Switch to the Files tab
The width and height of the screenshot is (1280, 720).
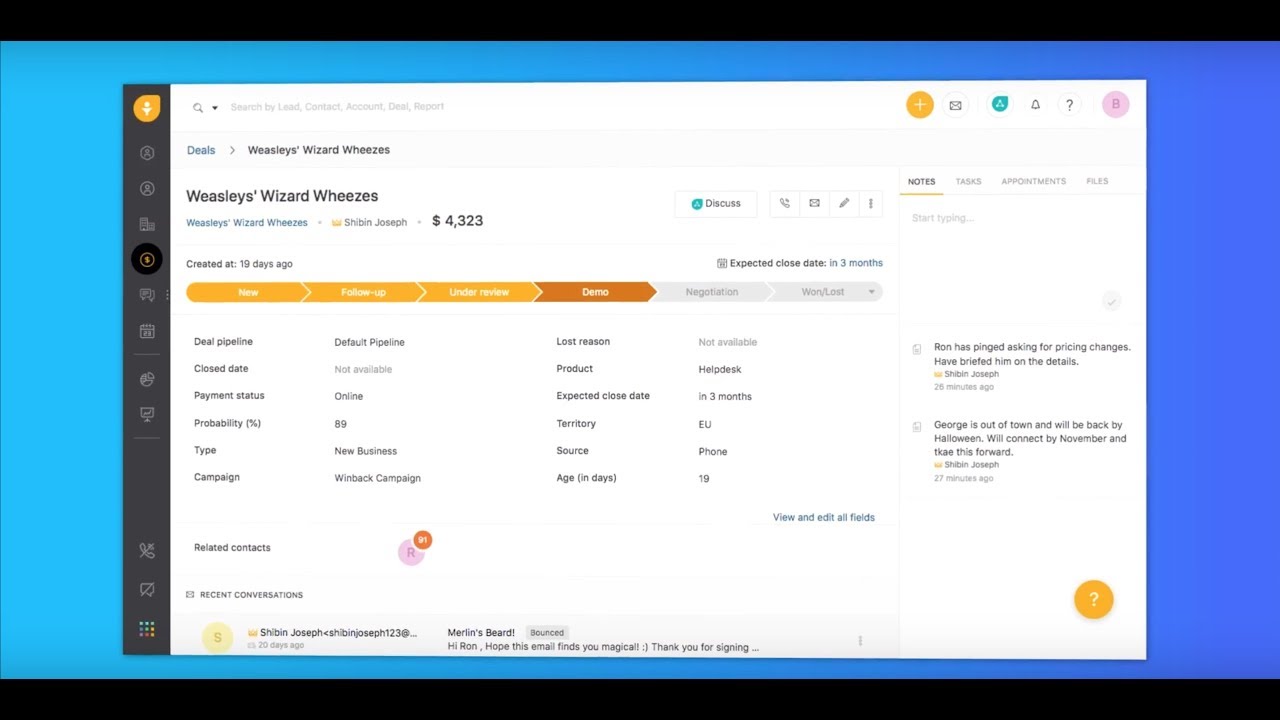pyautogui.click(x=1097, y=182)
